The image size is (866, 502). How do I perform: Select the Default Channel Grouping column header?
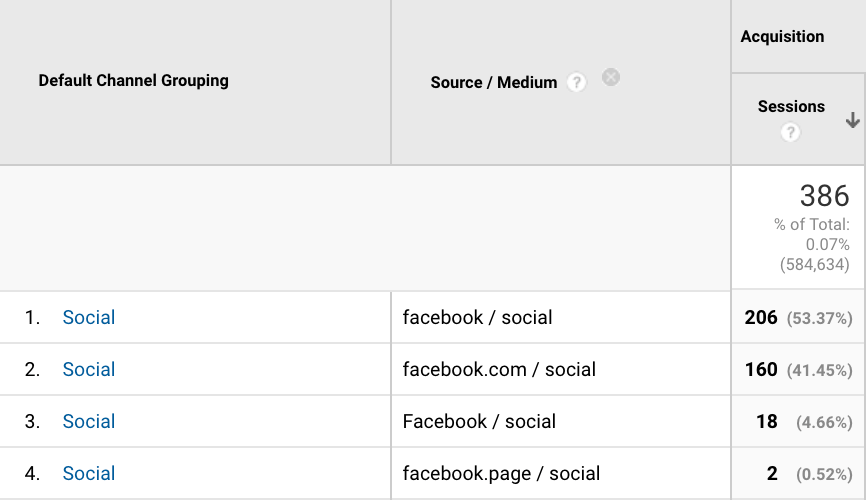(133, 81)
